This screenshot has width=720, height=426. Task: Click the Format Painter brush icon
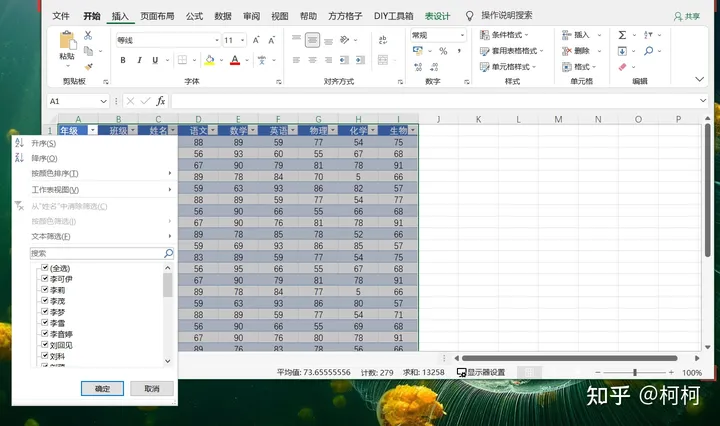89,67
